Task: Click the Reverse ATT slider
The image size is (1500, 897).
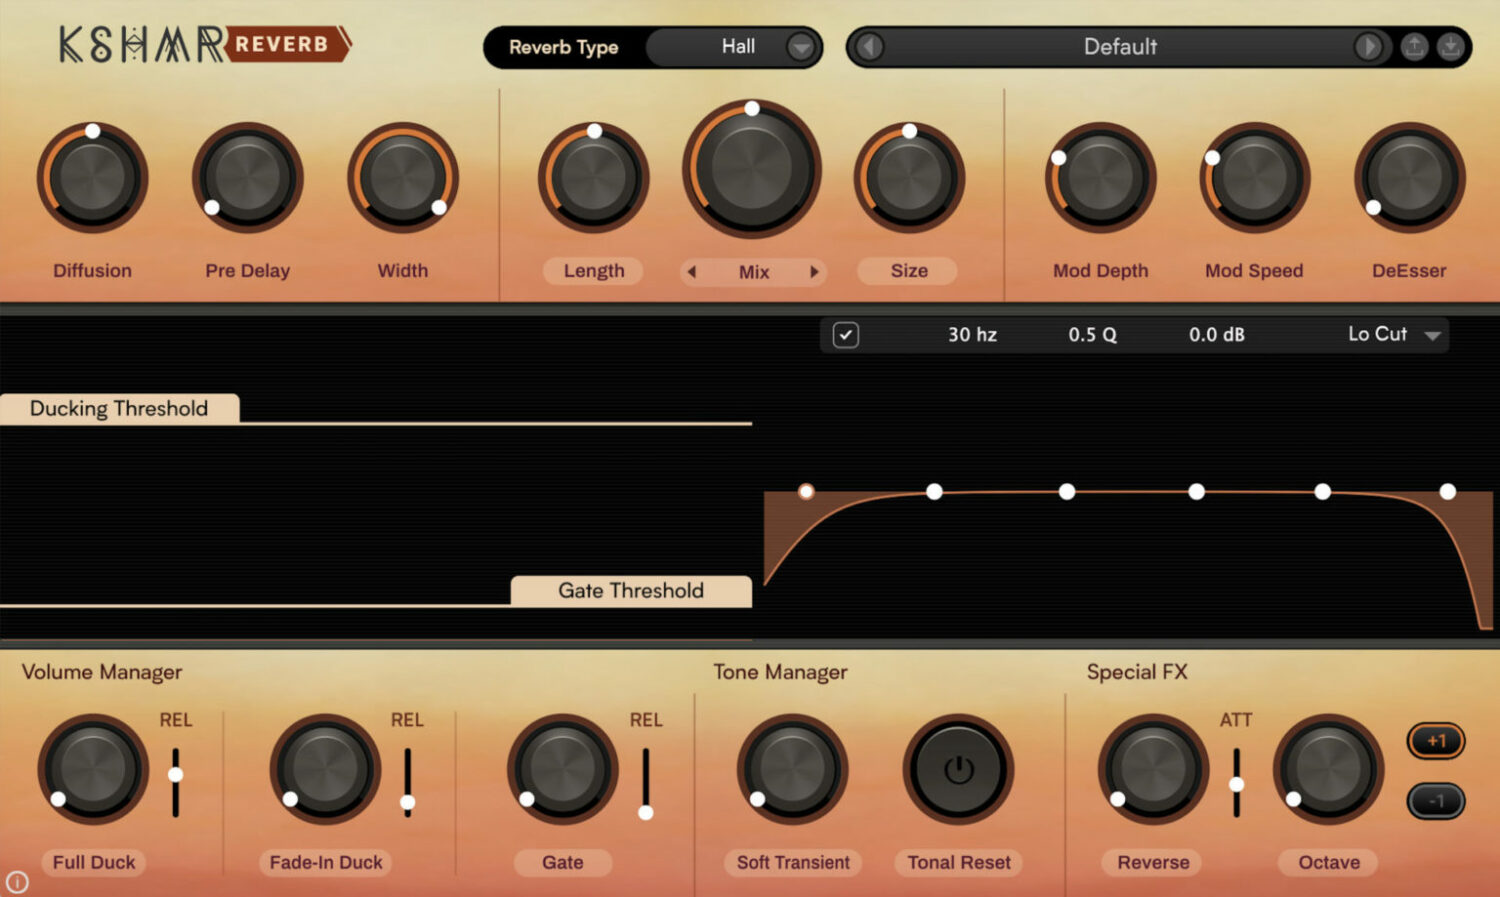Action: [1237, 782]
